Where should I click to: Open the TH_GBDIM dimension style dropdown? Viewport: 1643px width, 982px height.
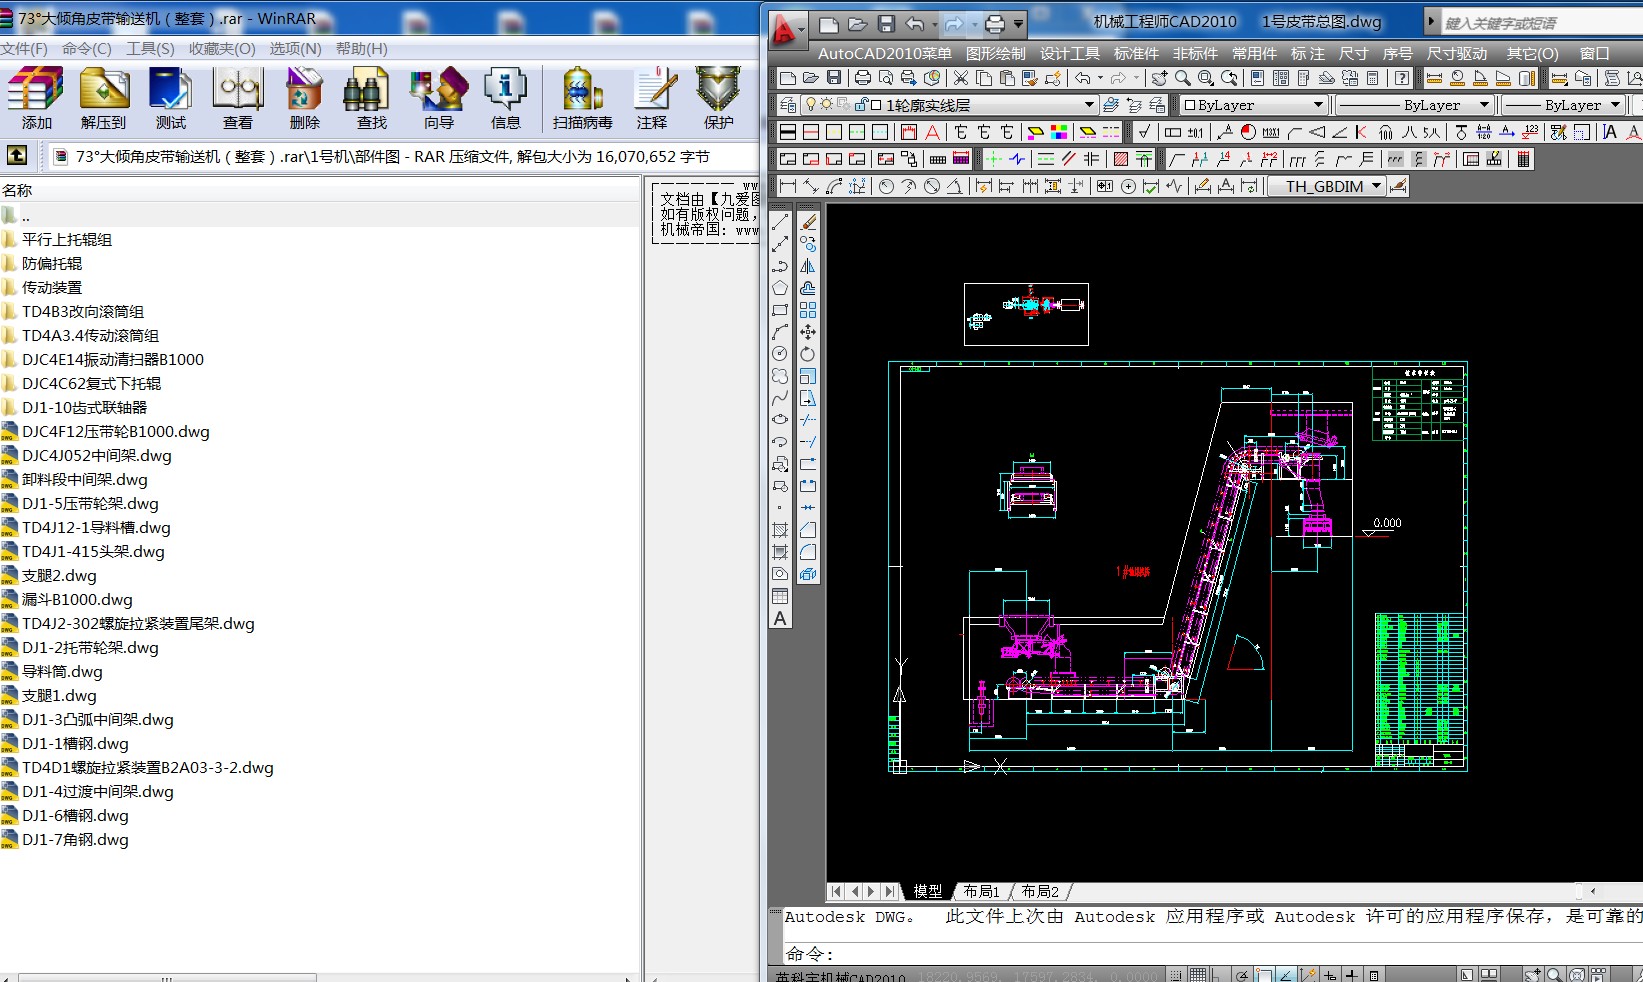[x=1326, y=186]
